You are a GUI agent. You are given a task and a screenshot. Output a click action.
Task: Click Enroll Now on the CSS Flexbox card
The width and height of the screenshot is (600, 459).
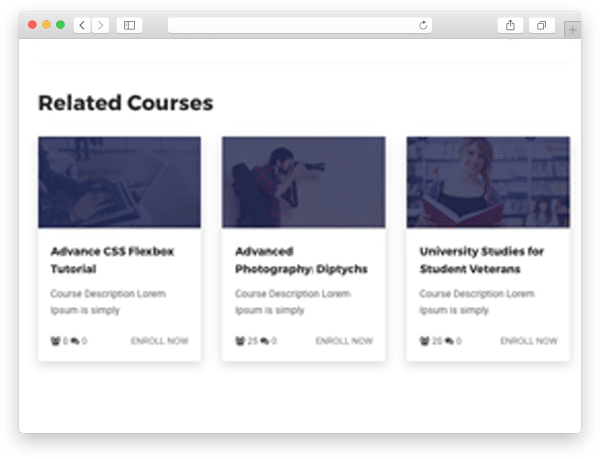pos(159,341)
